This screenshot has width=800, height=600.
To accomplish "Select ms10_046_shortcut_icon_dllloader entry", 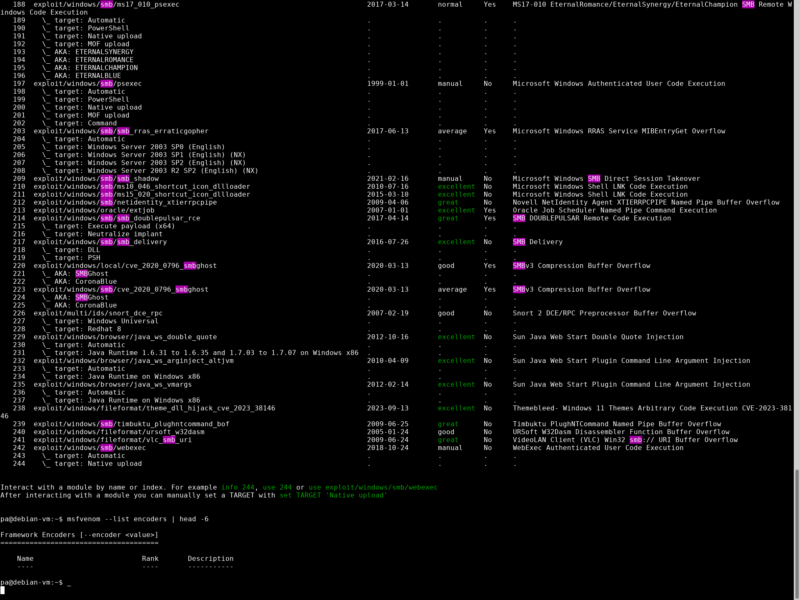I will tap(142, 186).
